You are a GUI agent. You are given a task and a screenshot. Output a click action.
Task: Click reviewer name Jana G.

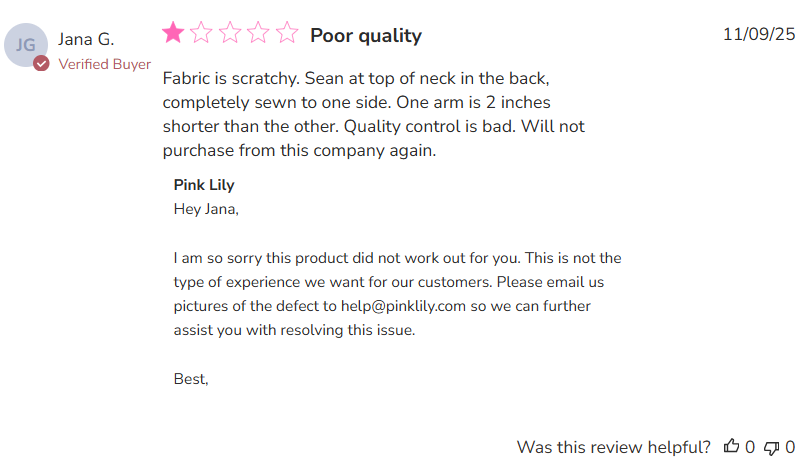pos(86,40)
